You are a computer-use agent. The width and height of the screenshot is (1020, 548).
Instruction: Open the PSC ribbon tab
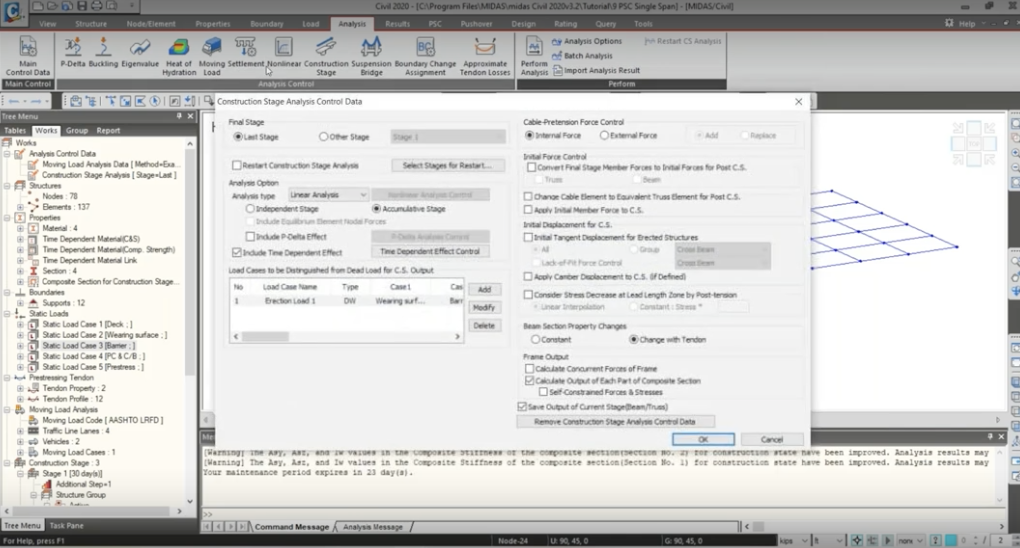click(x=435, y=24)
